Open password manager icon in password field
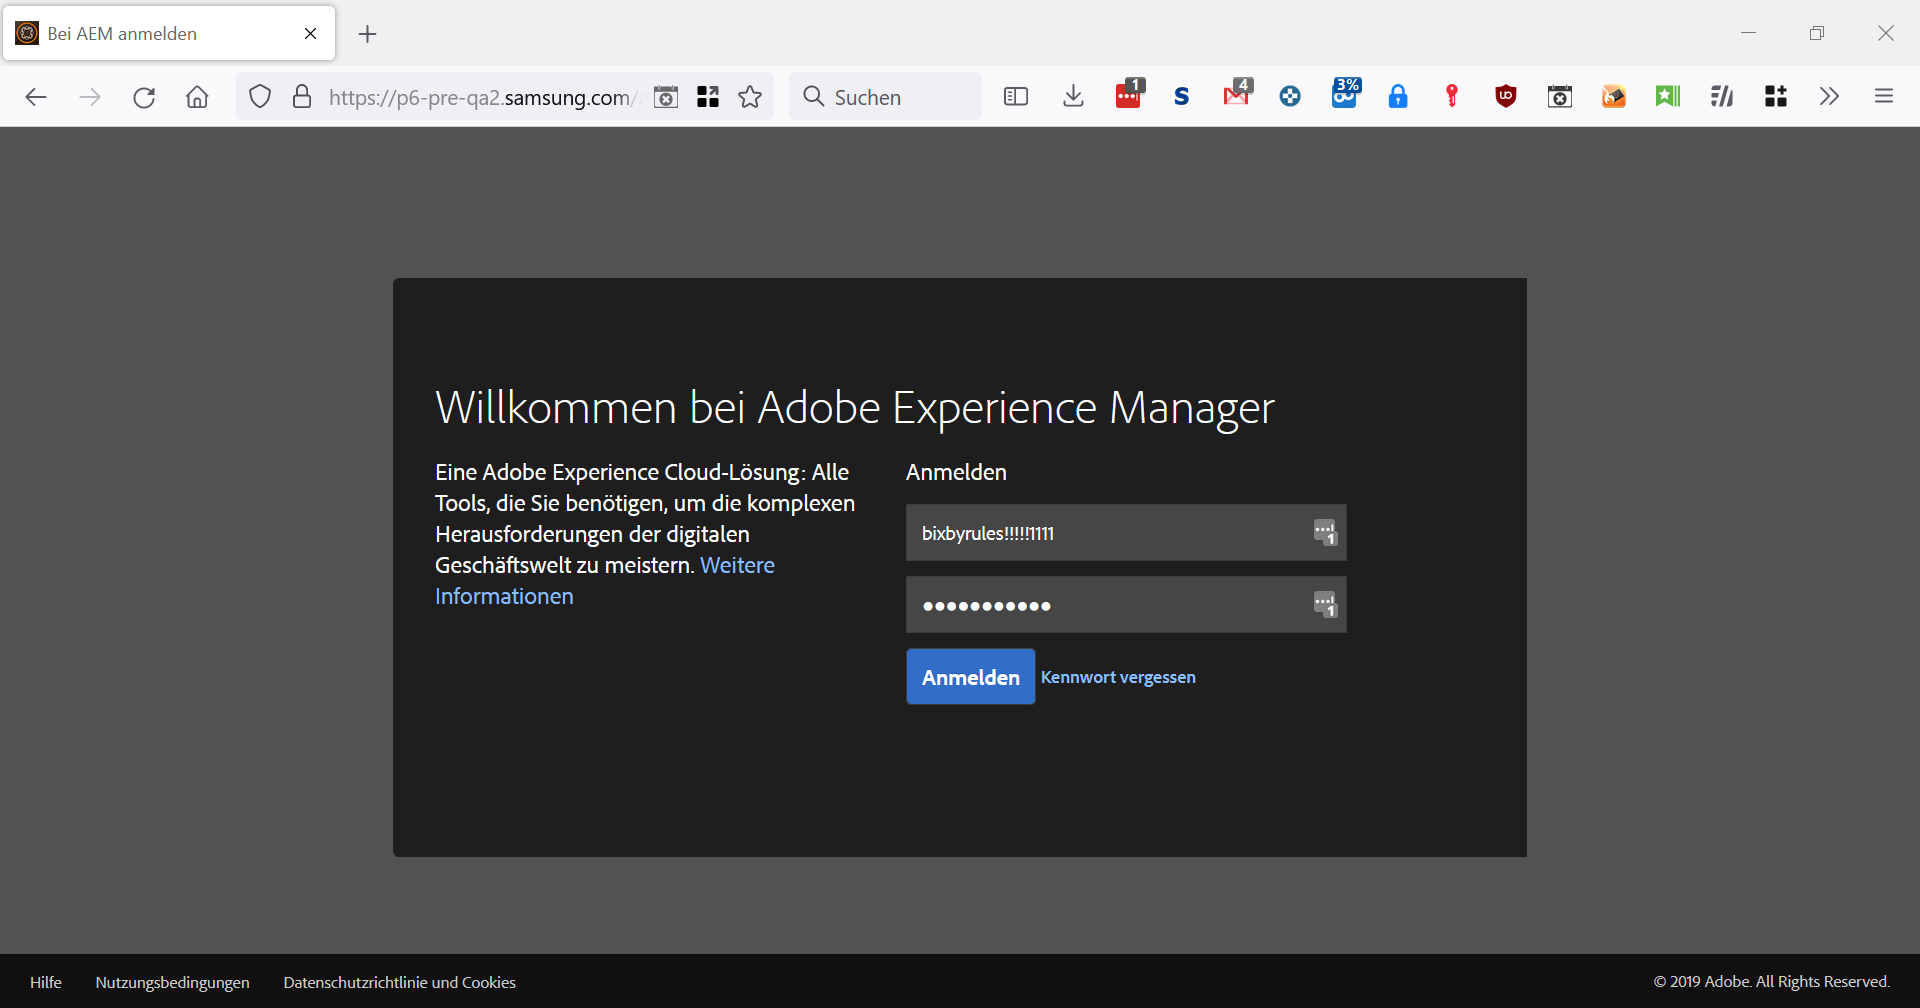 tap(1325, 605)
